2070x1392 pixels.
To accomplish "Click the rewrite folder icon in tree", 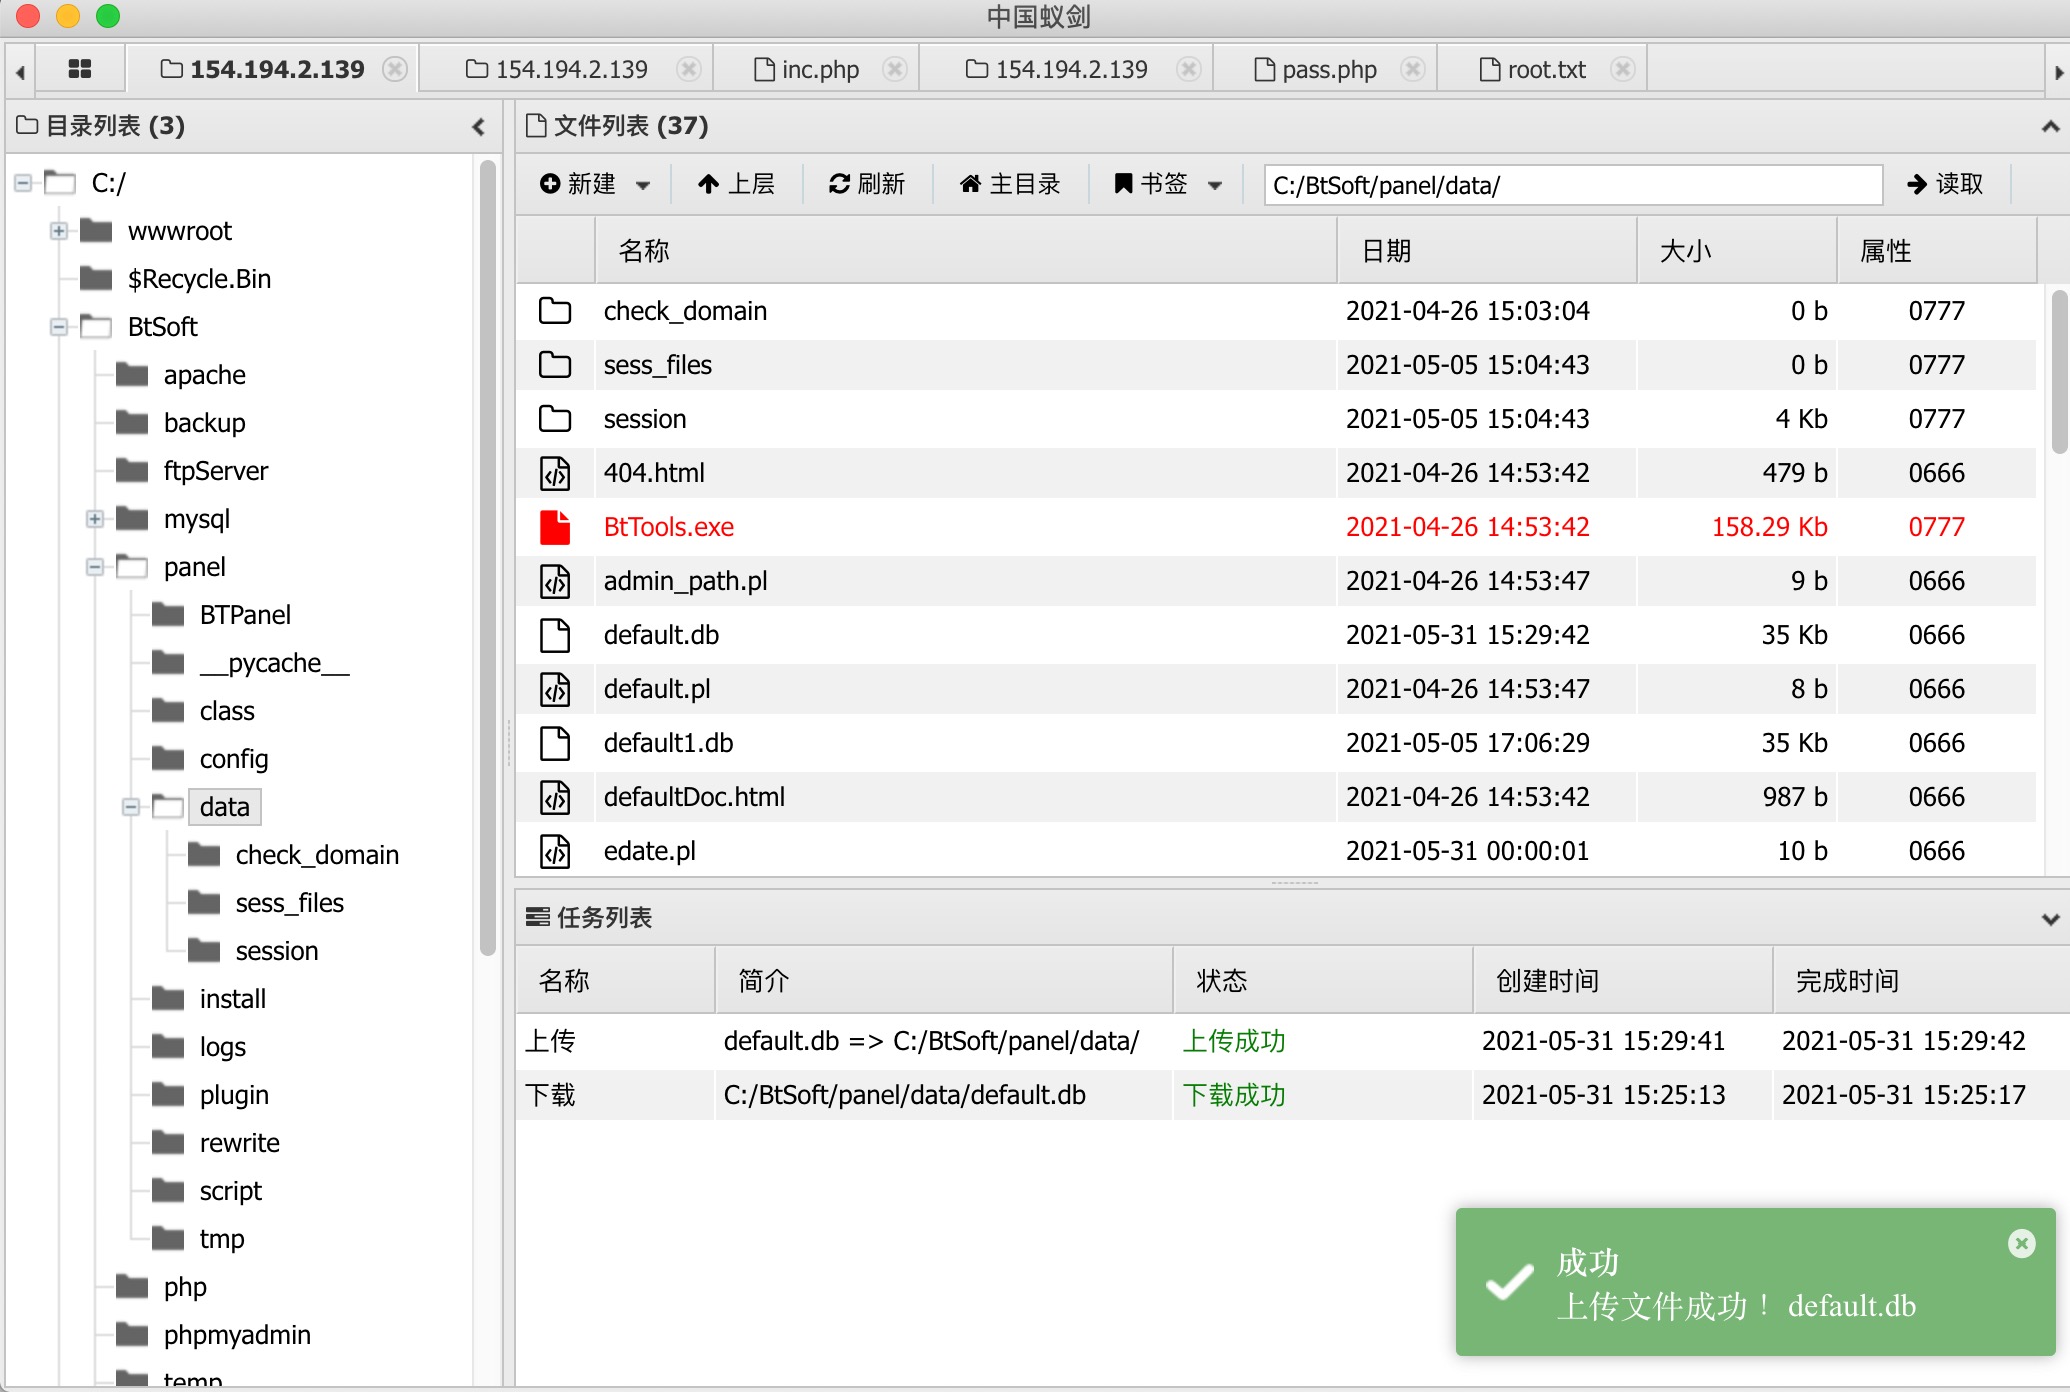I will 168,1141.
